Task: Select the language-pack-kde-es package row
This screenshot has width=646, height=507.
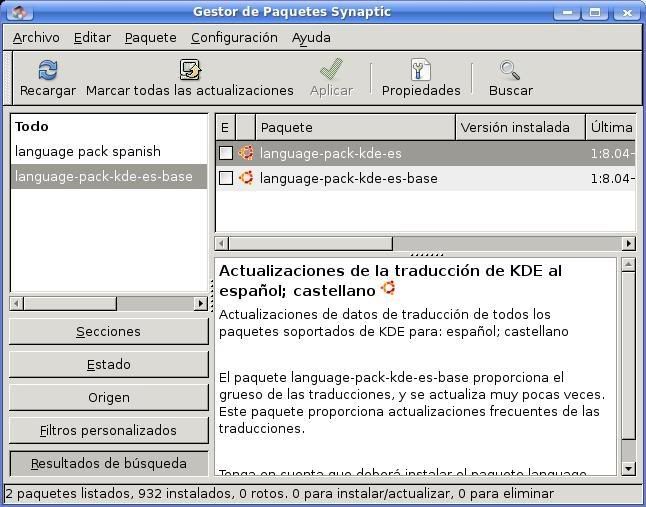Action: (x=425, y=153)
